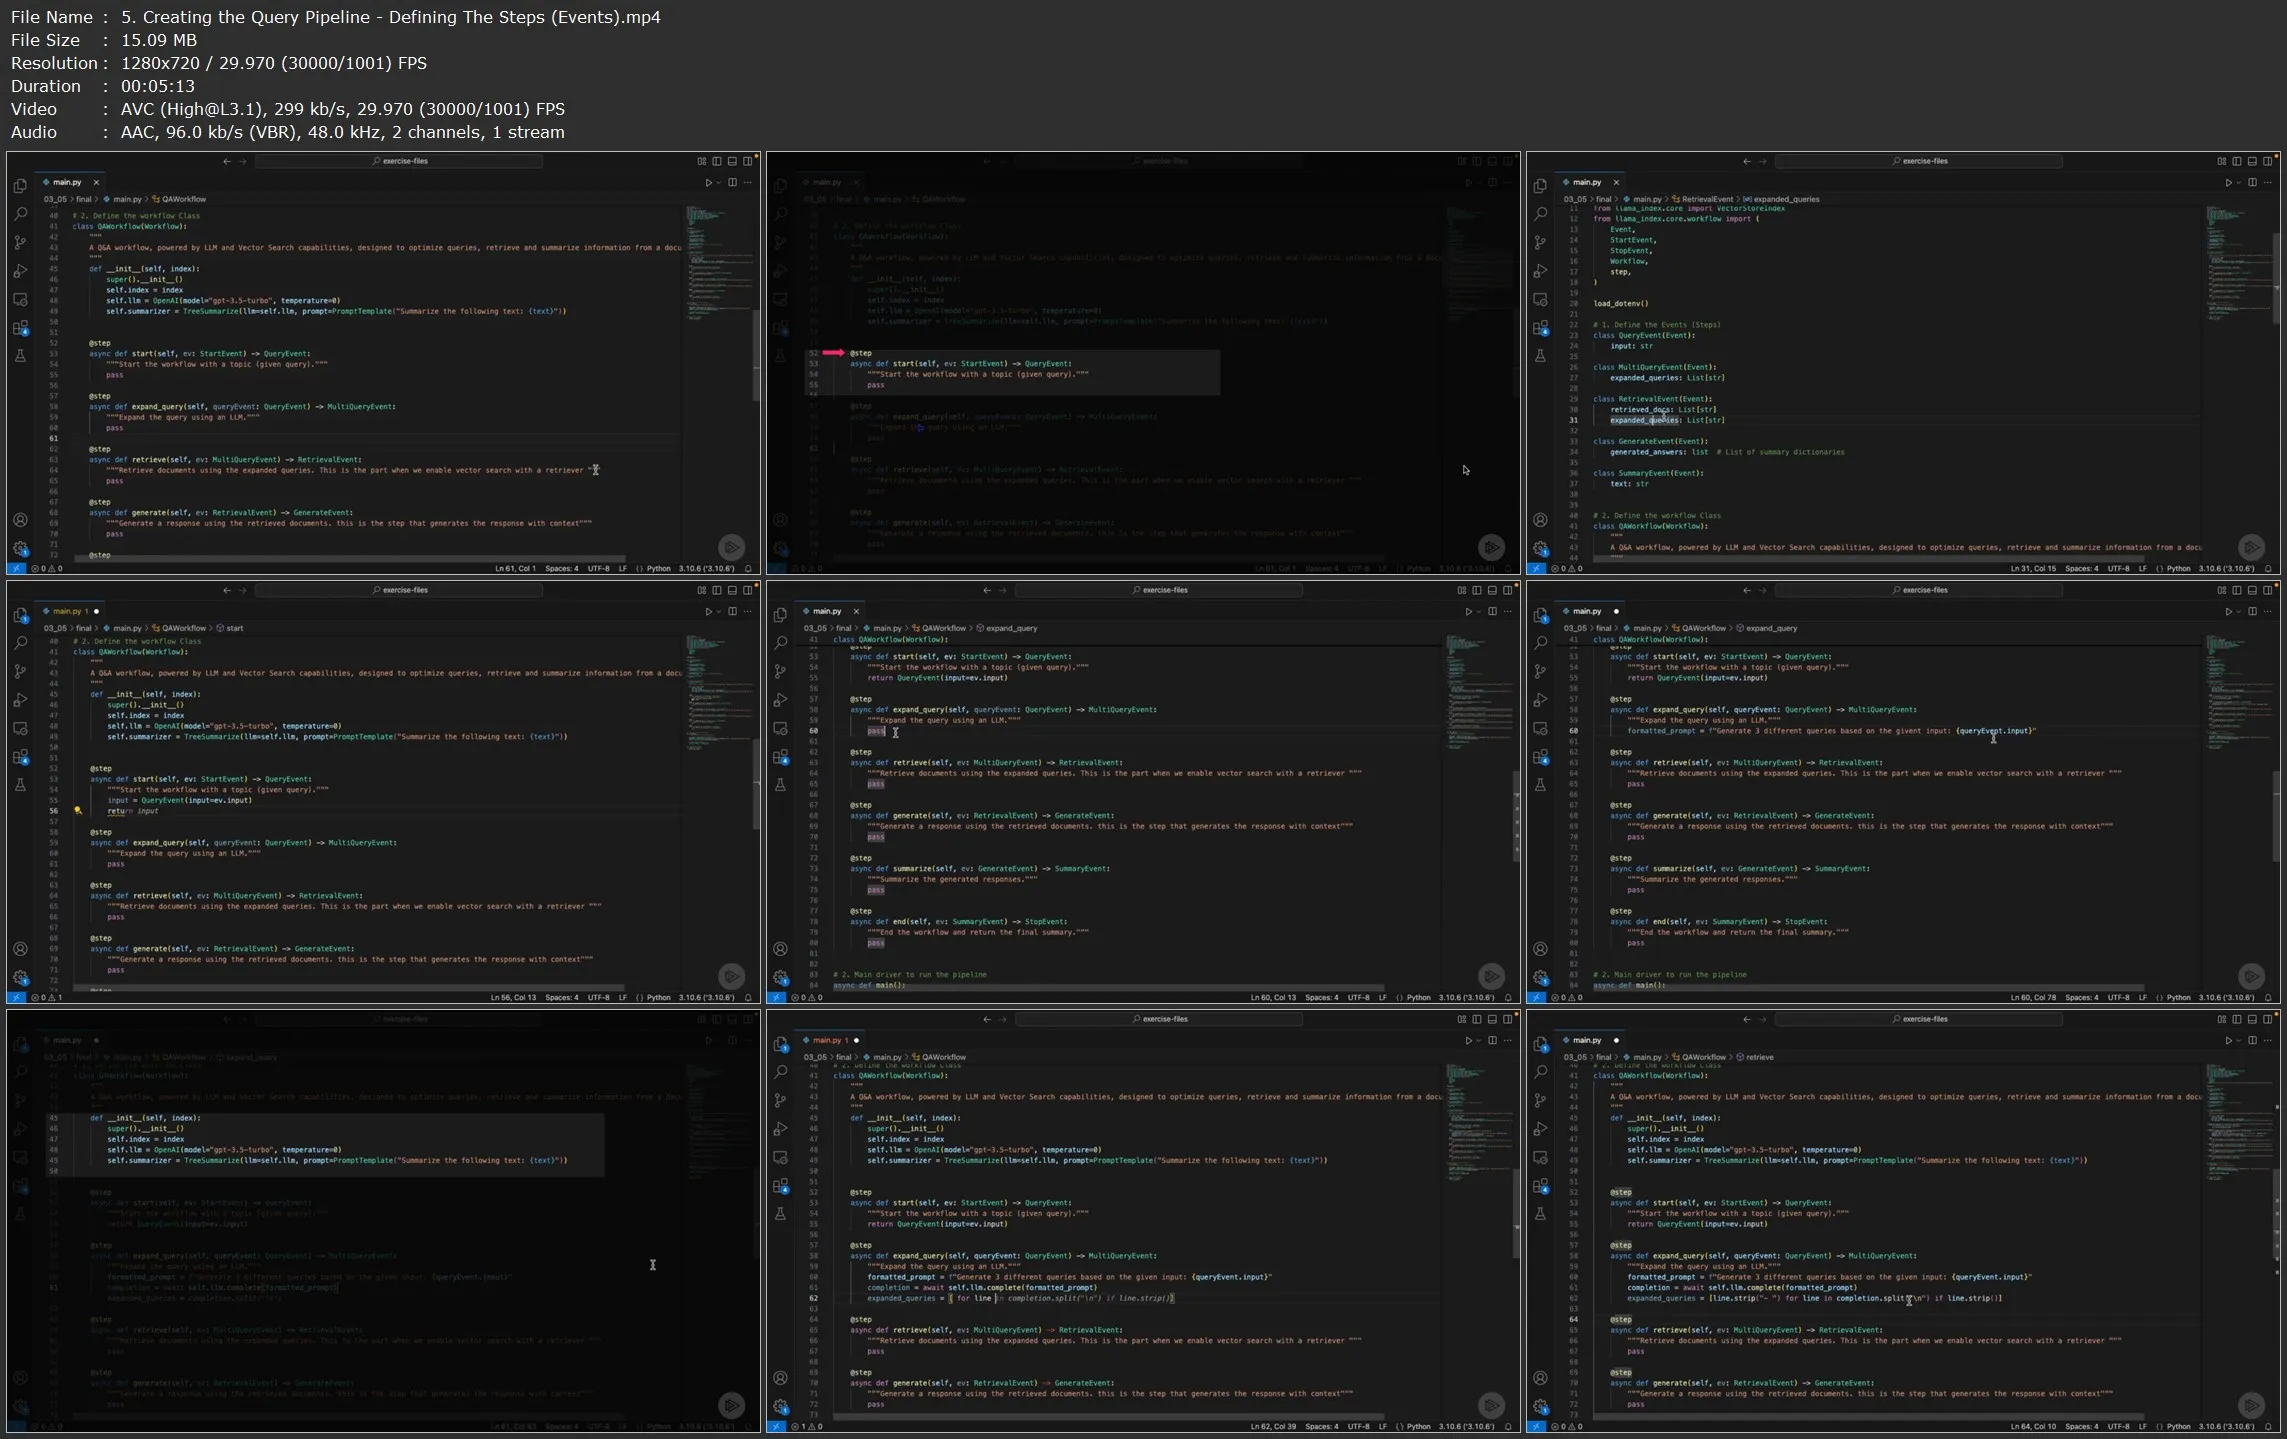
Task: Click vertical scrollbar thumb in Ln 31 frame
Action: click(2277, 277)
